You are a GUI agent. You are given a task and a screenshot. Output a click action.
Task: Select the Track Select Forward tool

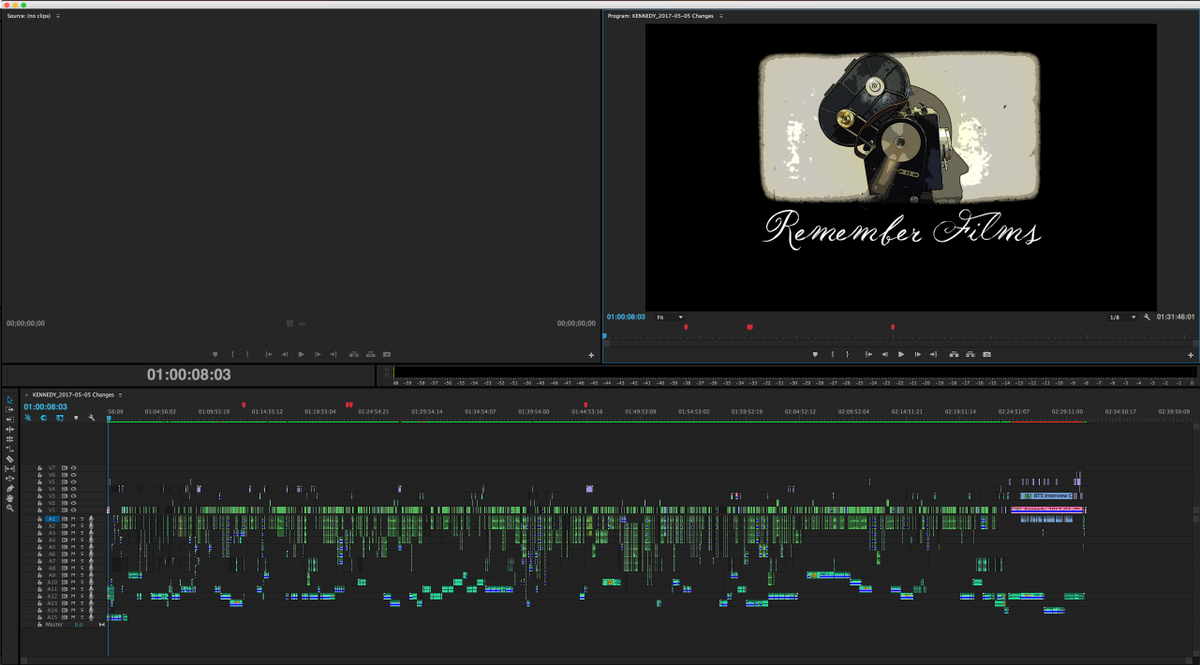pos(10,409)
